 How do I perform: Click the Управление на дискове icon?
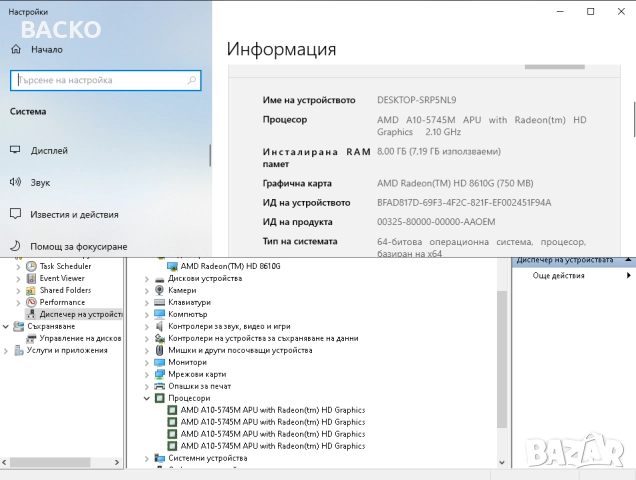click(31, 338)
